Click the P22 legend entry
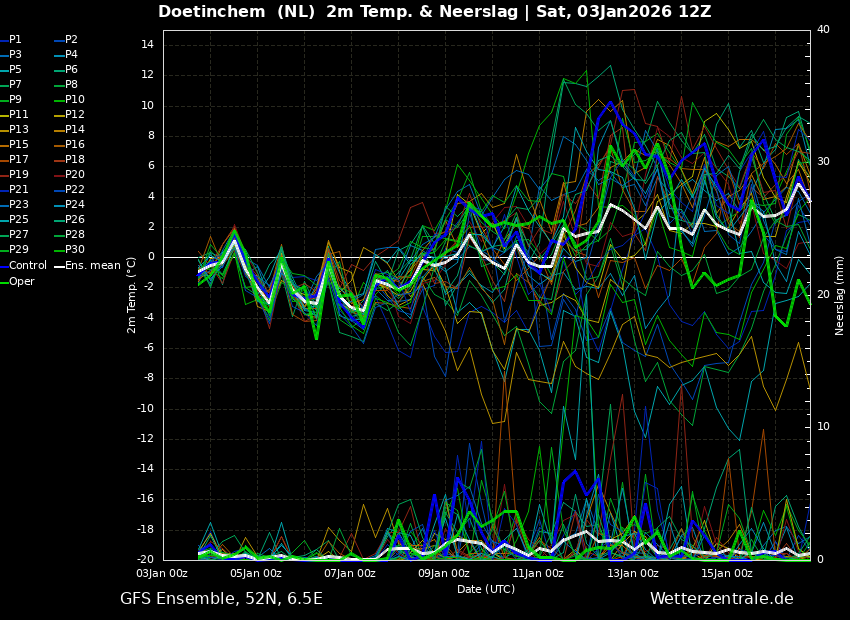850x620 pixels. coord(70,189)
